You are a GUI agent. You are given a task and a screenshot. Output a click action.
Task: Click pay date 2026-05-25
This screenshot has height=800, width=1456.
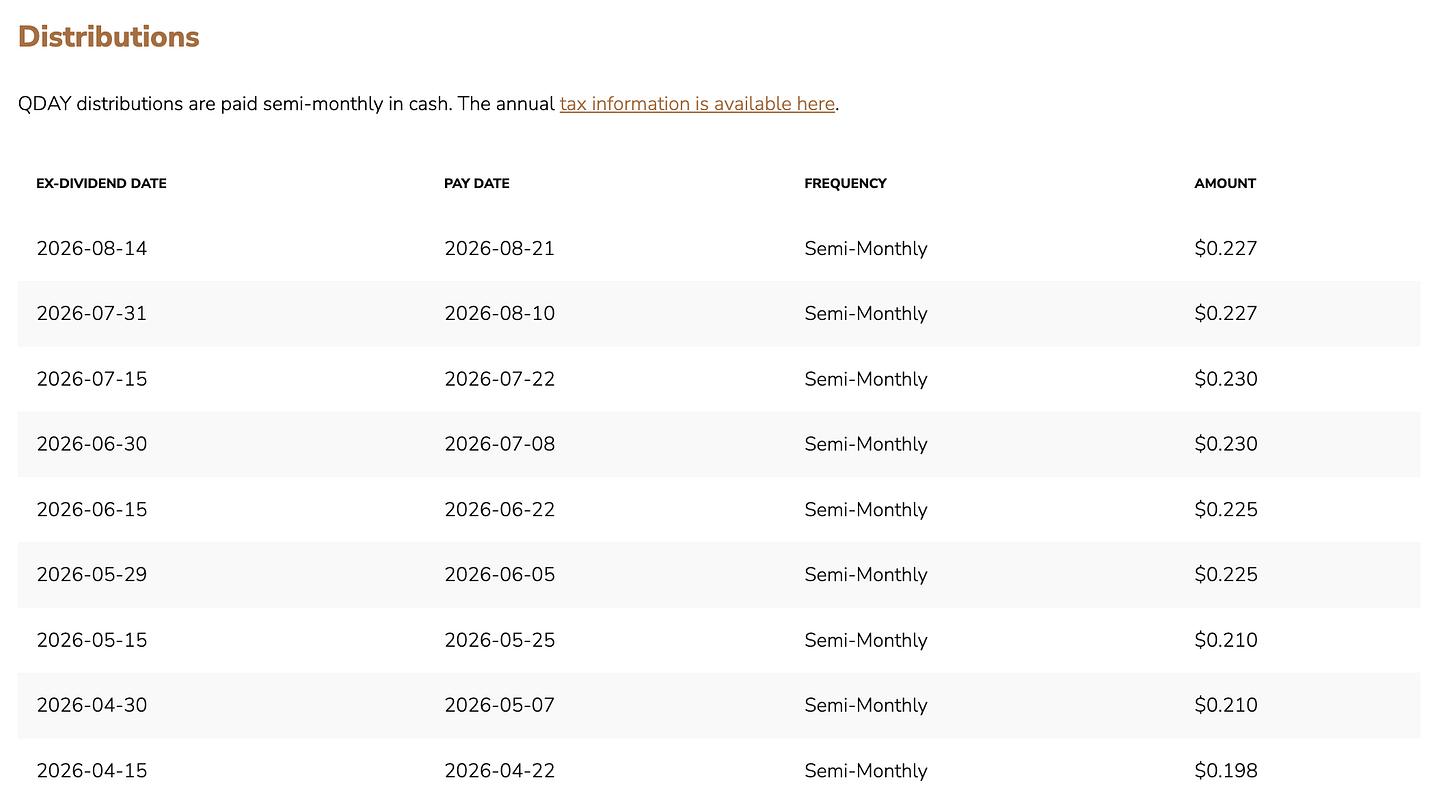coord(499,640)
